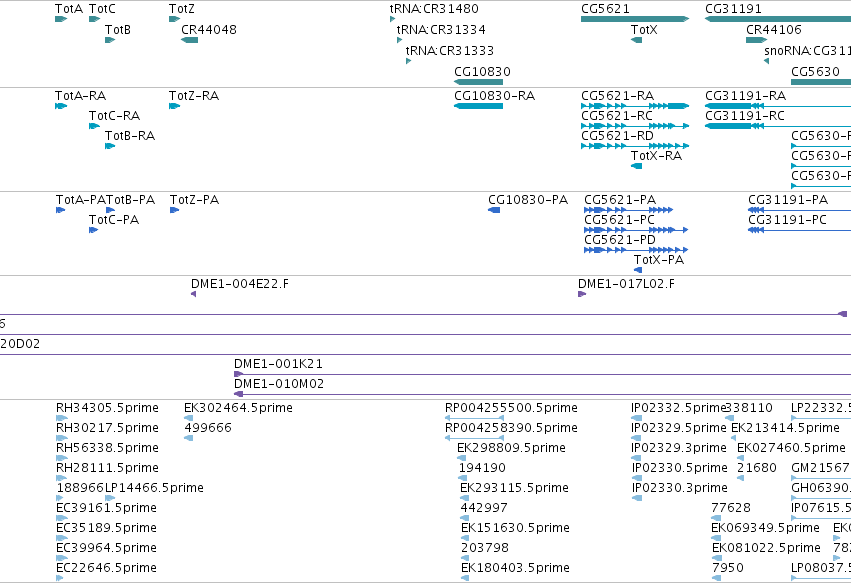Select the CG5621-RC transcript label

click(617, 116)
